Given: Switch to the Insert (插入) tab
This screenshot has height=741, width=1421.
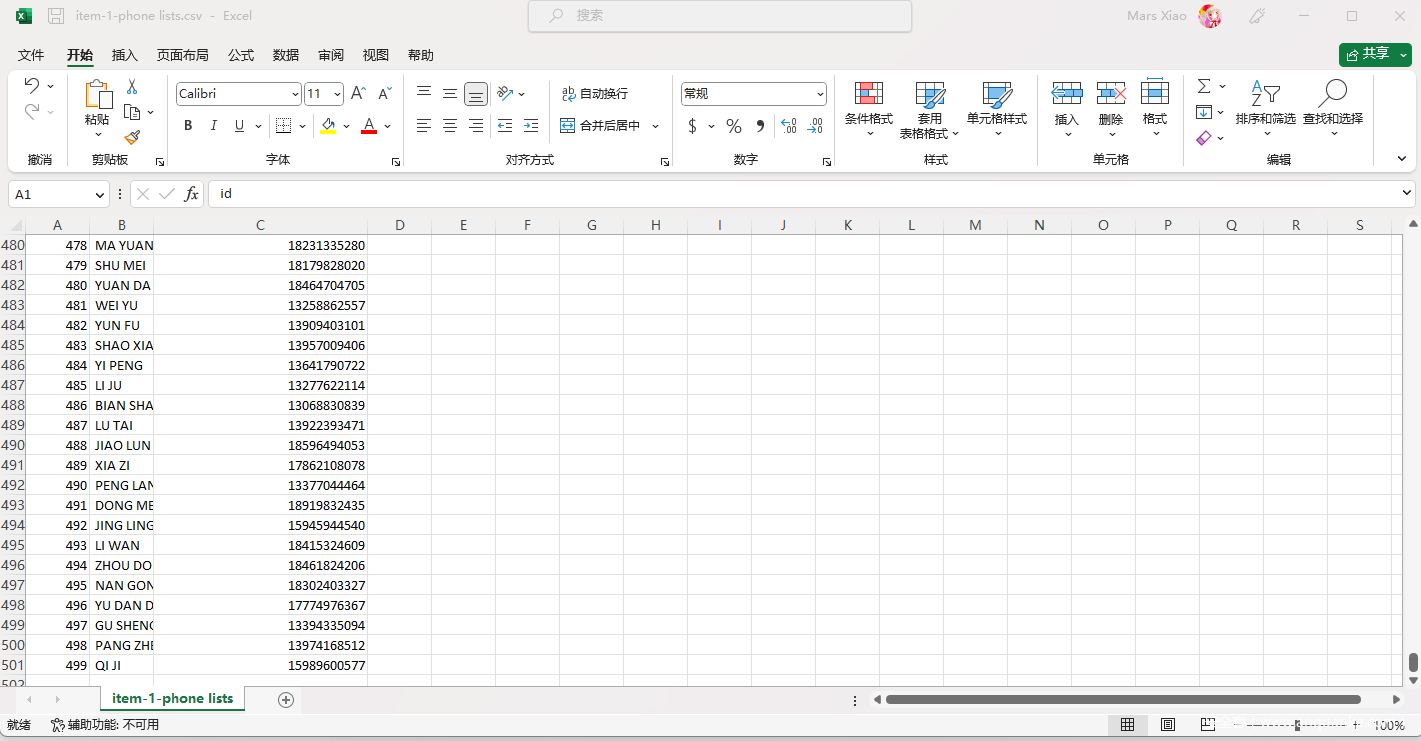Looking at the screenshot, I should (125, 55).
